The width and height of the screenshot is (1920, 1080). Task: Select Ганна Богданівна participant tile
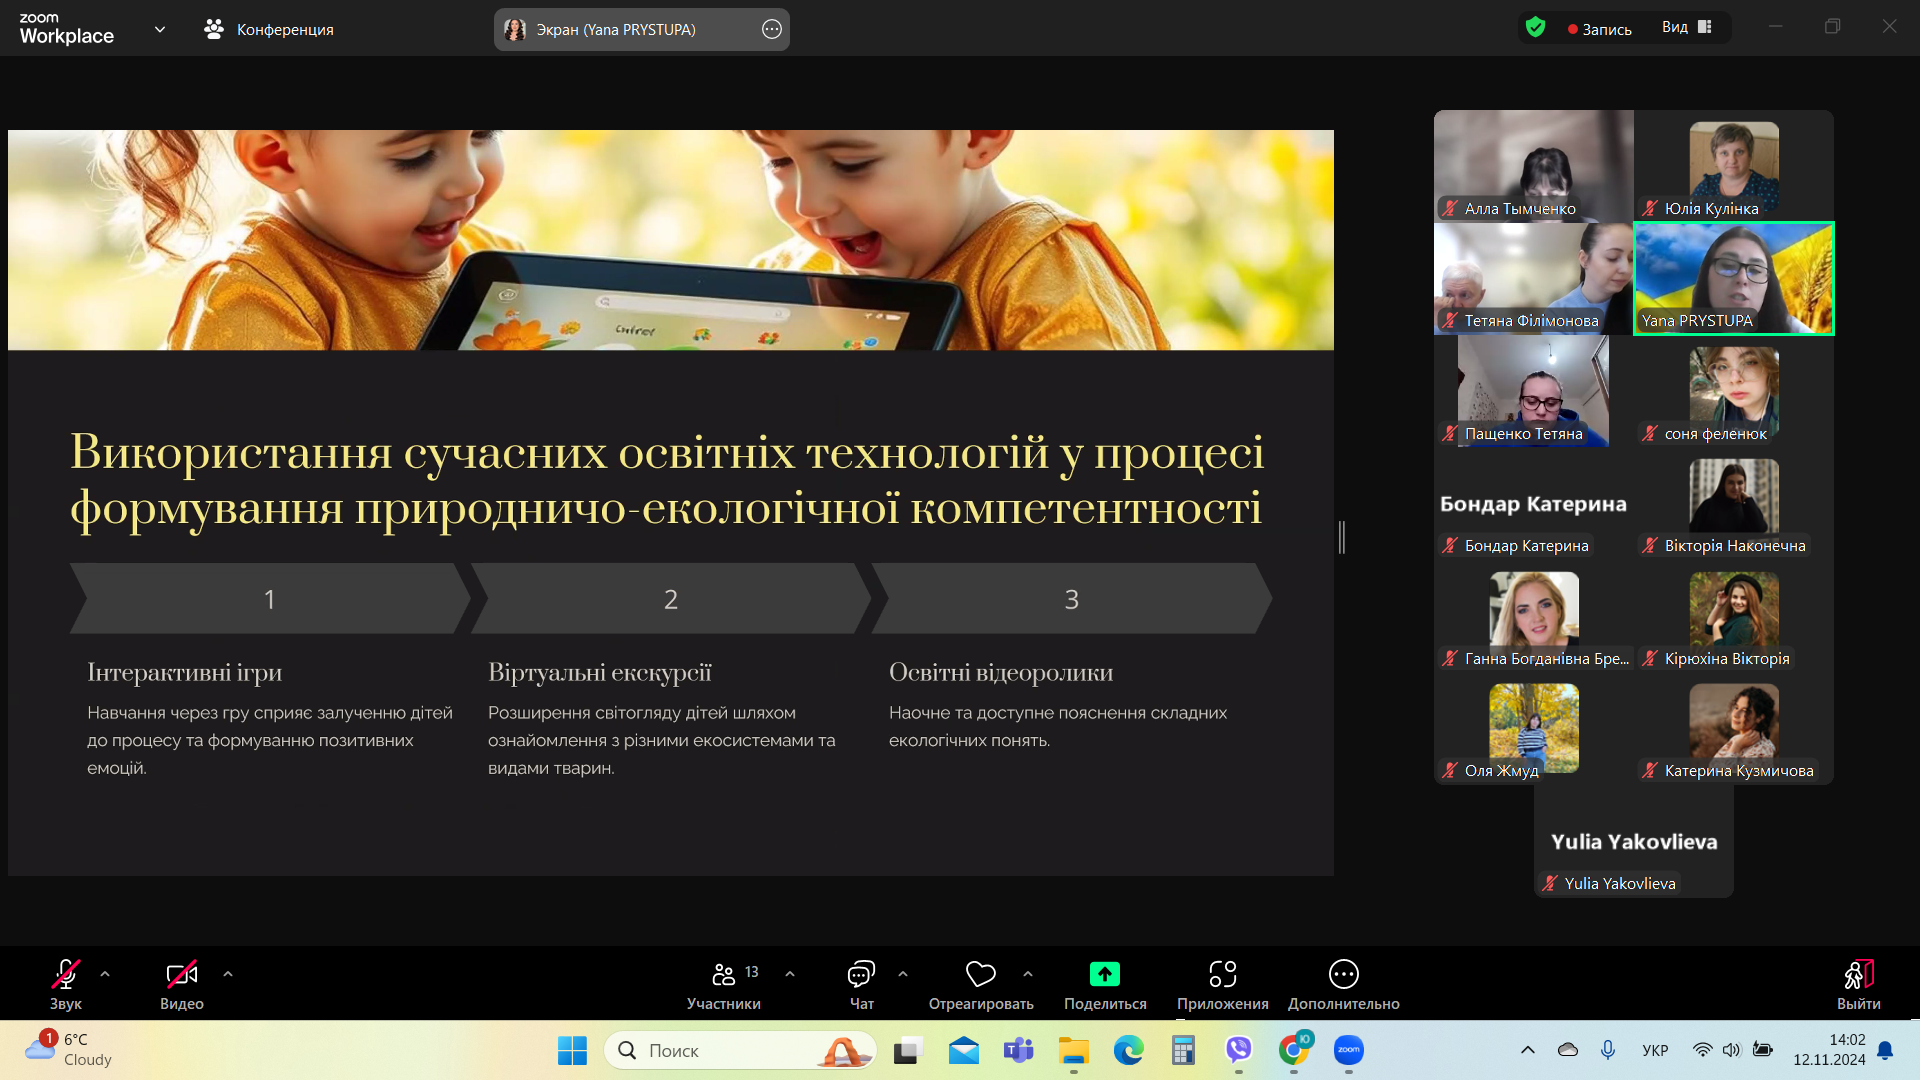[x=1534, y=616]
